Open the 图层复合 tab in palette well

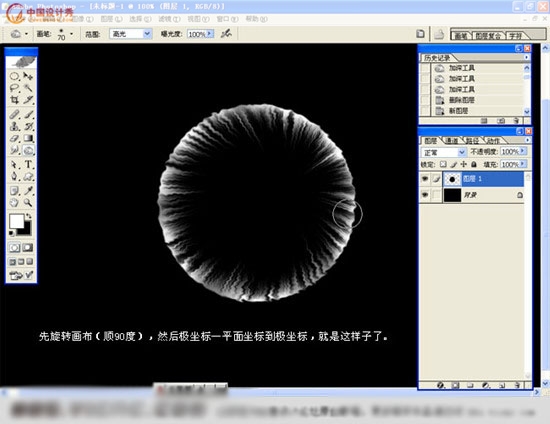[488, 36]
